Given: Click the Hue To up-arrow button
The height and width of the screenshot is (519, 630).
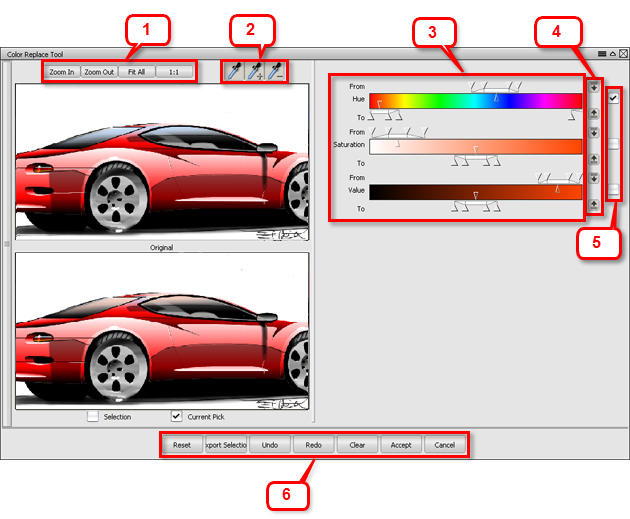Looking at the screenshot, I should click(x=594, y=114).
